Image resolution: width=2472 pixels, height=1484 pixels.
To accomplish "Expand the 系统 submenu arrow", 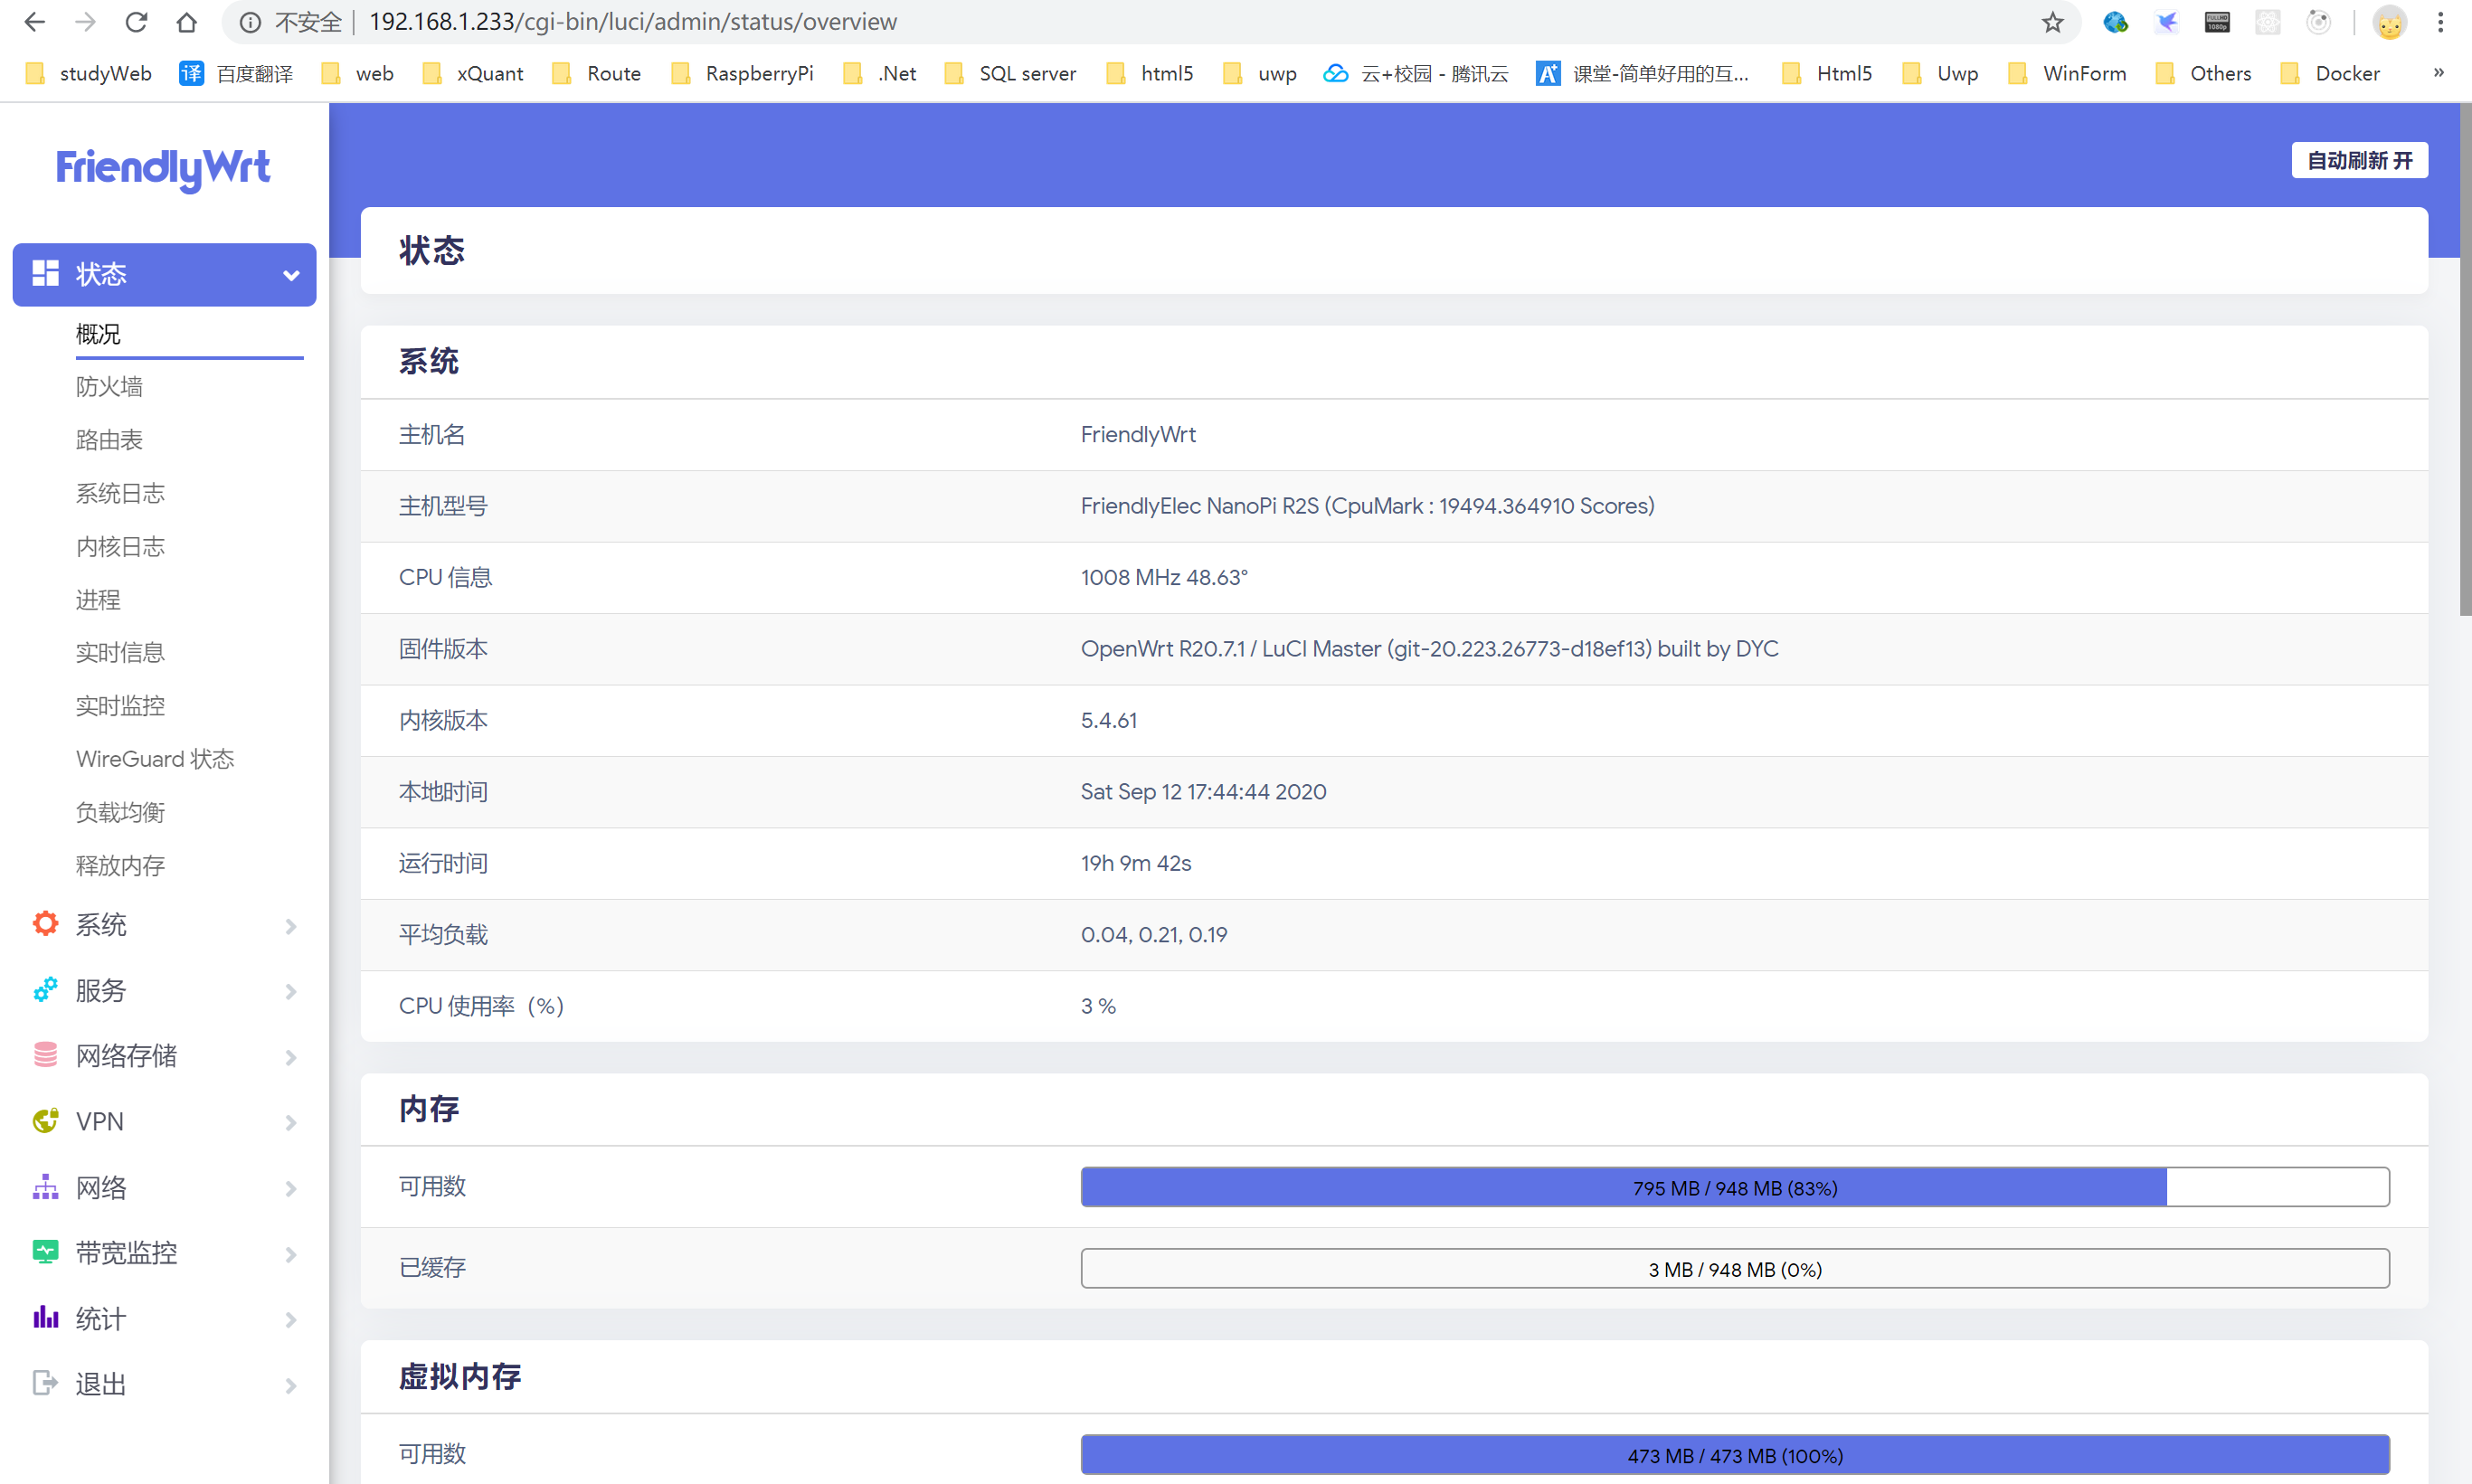I will point(291,926).
